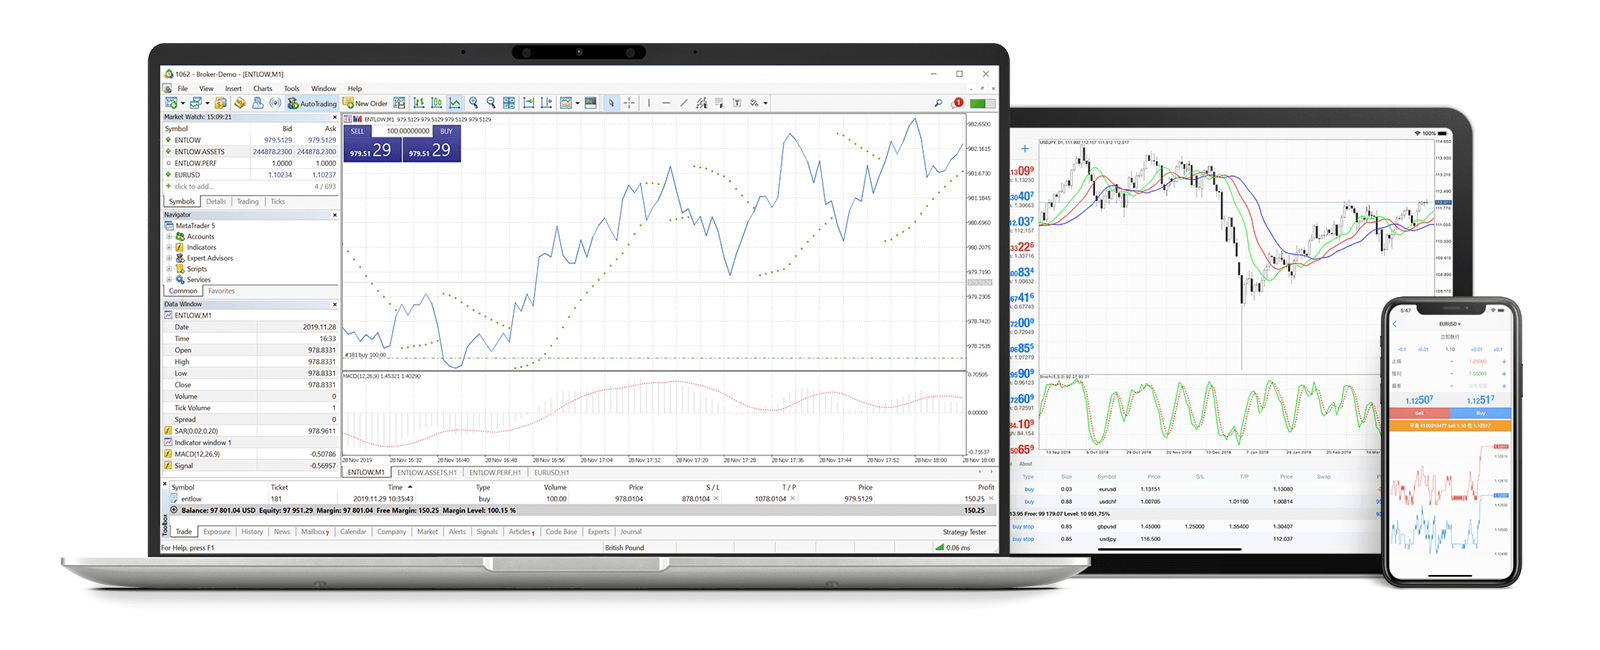Open the Charts menu

[x=262, y=89]
